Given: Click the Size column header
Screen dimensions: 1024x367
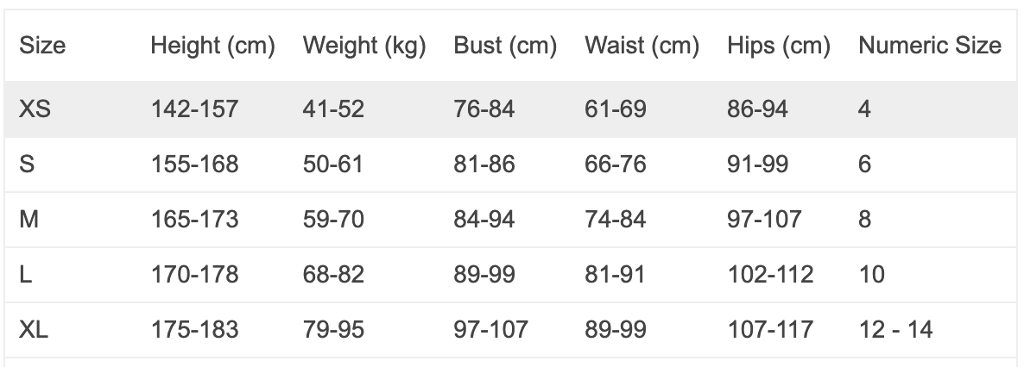Looking at the screenshot, I should [42, 46].
